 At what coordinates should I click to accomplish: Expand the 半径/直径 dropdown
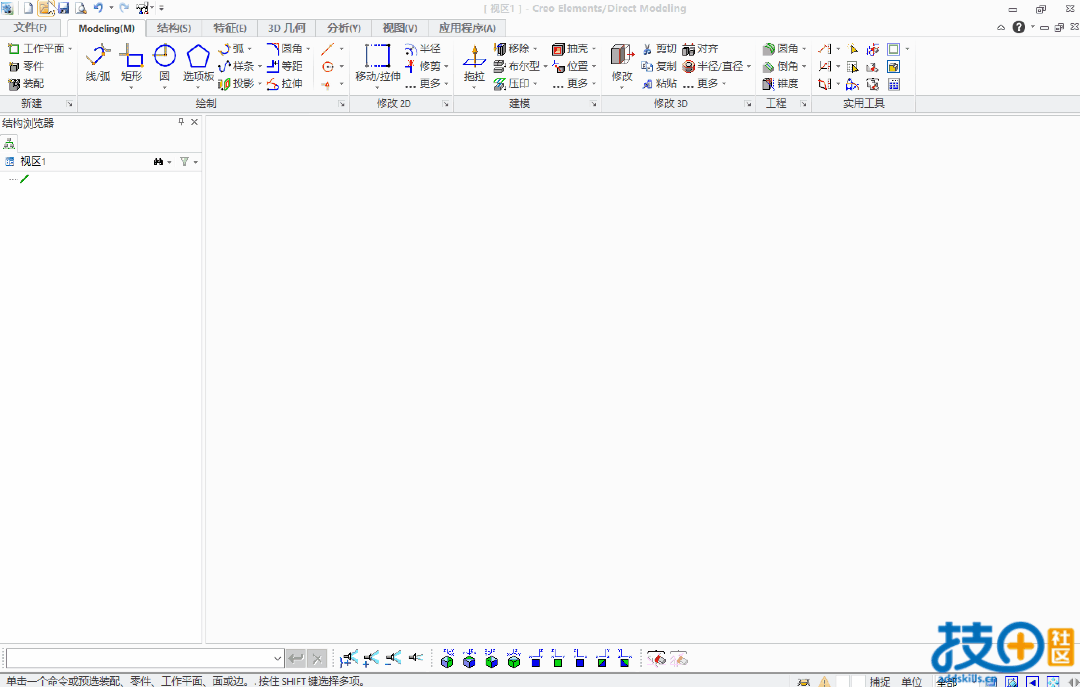tap(749, 66)
